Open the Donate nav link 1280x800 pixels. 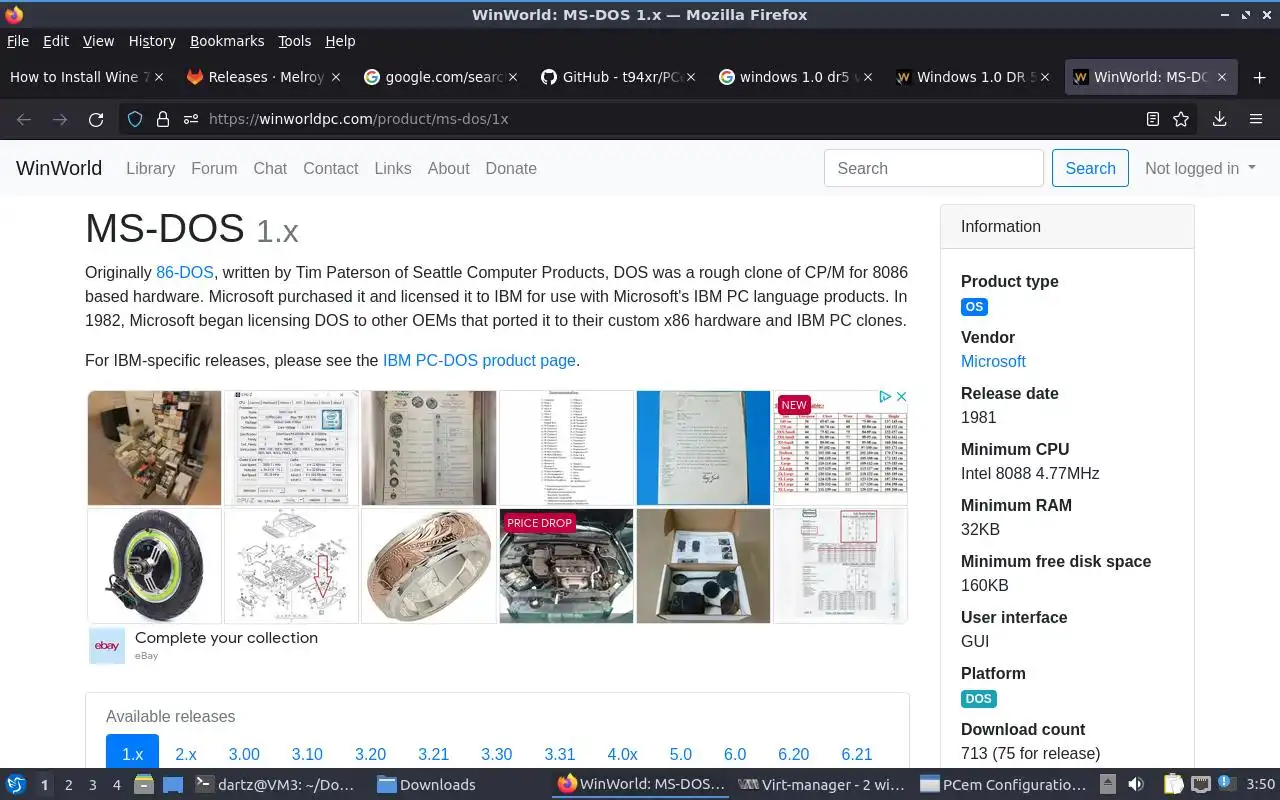tap(511, 168)
